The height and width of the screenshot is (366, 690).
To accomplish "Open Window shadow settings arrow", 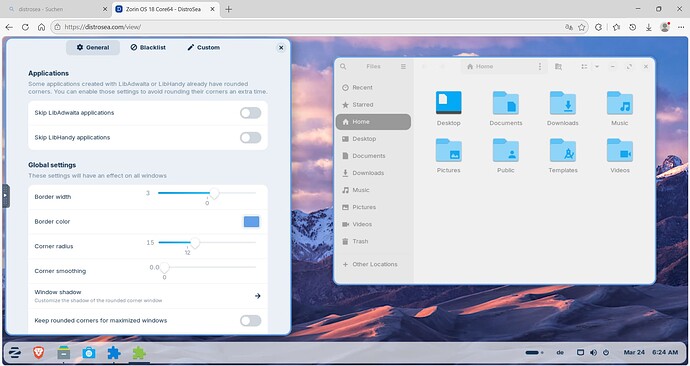I will [x=258, y=296].
